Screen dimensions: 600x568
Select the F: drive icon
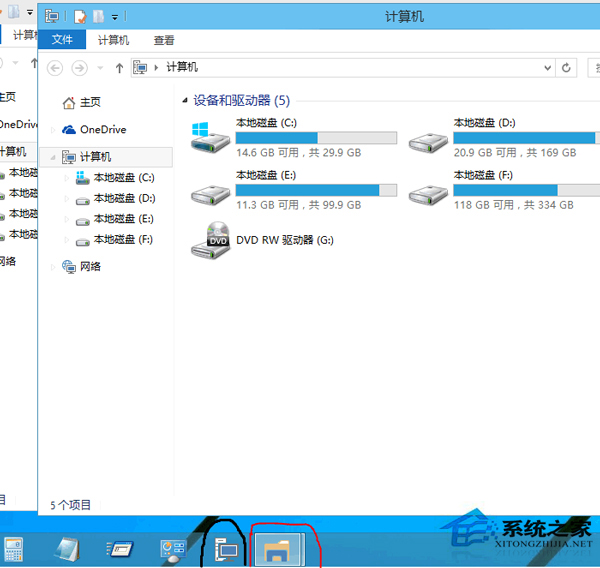coord(428,195)
